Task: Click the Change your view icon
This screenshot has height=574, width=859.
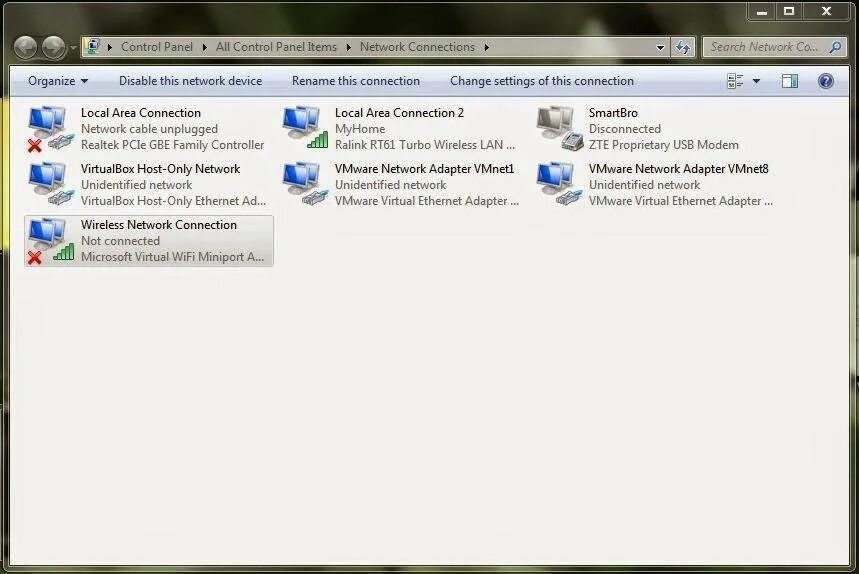Action: point(735,81)
